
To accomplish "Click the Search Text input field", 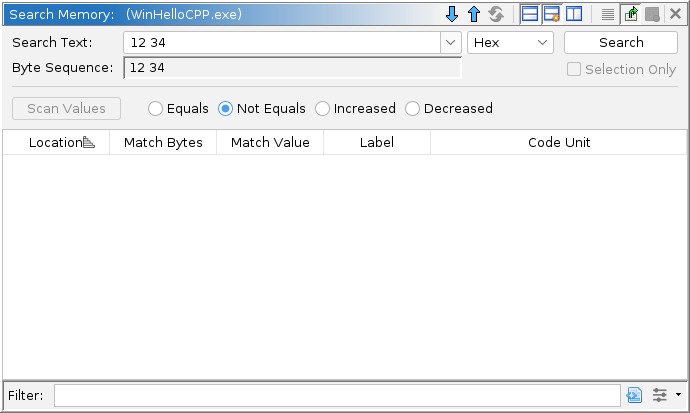I will (280, 43).
